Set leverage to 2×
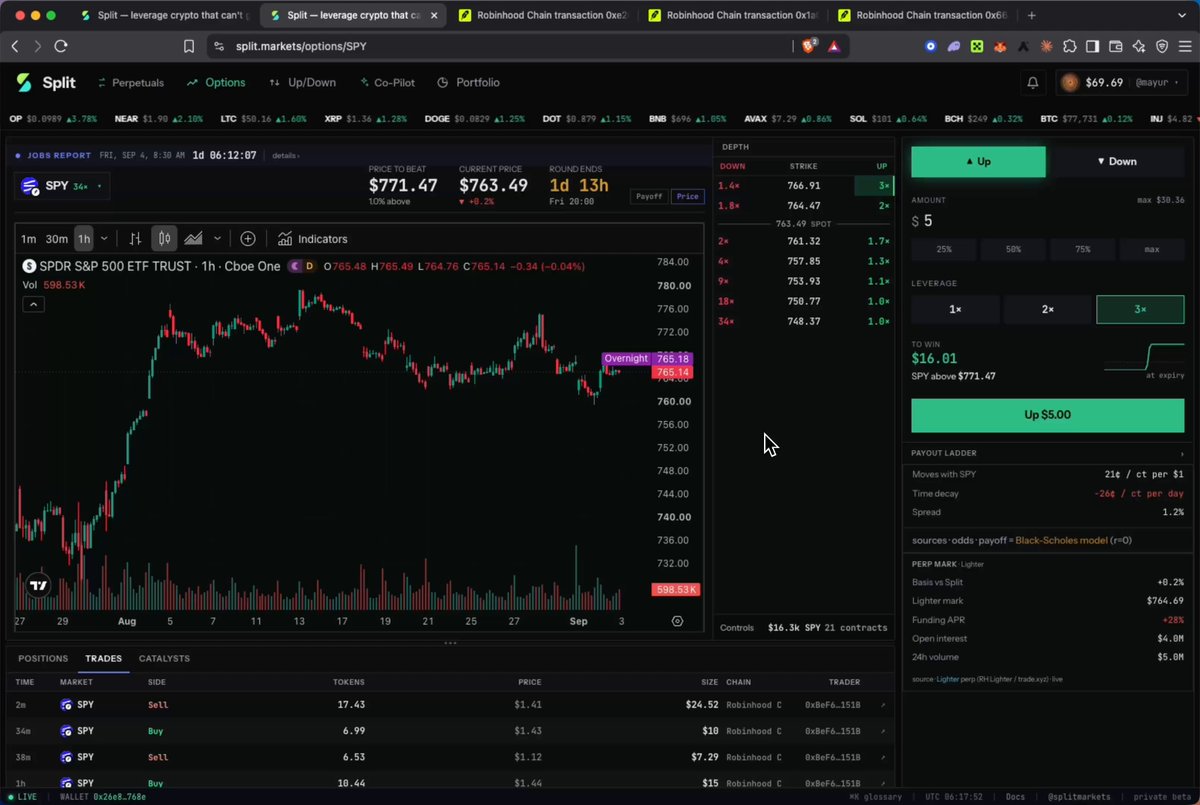This screenshot has width=1200, height=805. [1047, 310]
